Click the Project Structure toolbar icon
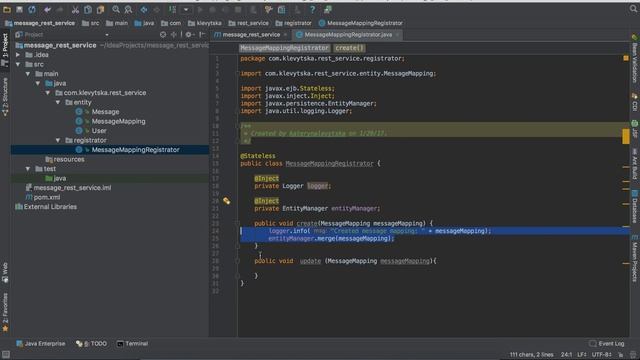640x360 pixels. pos(282,9)
